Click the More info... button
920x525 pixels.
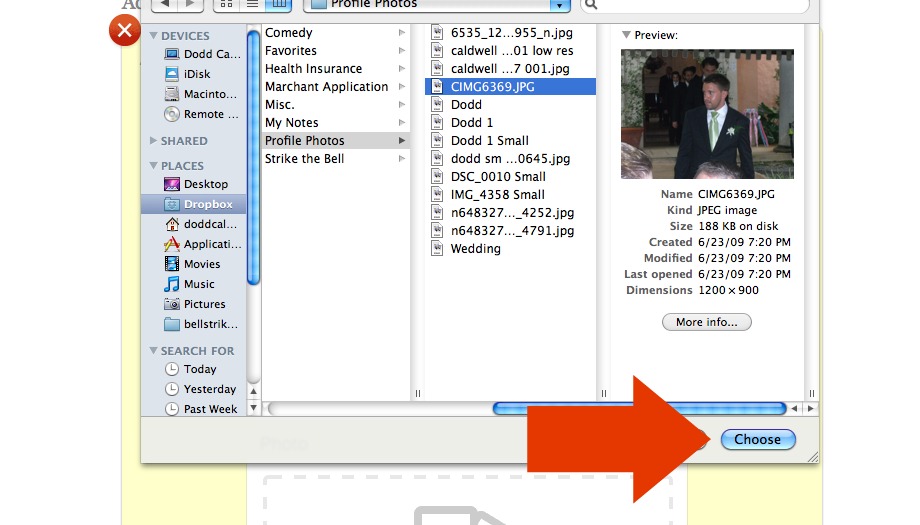pos(706,322)
